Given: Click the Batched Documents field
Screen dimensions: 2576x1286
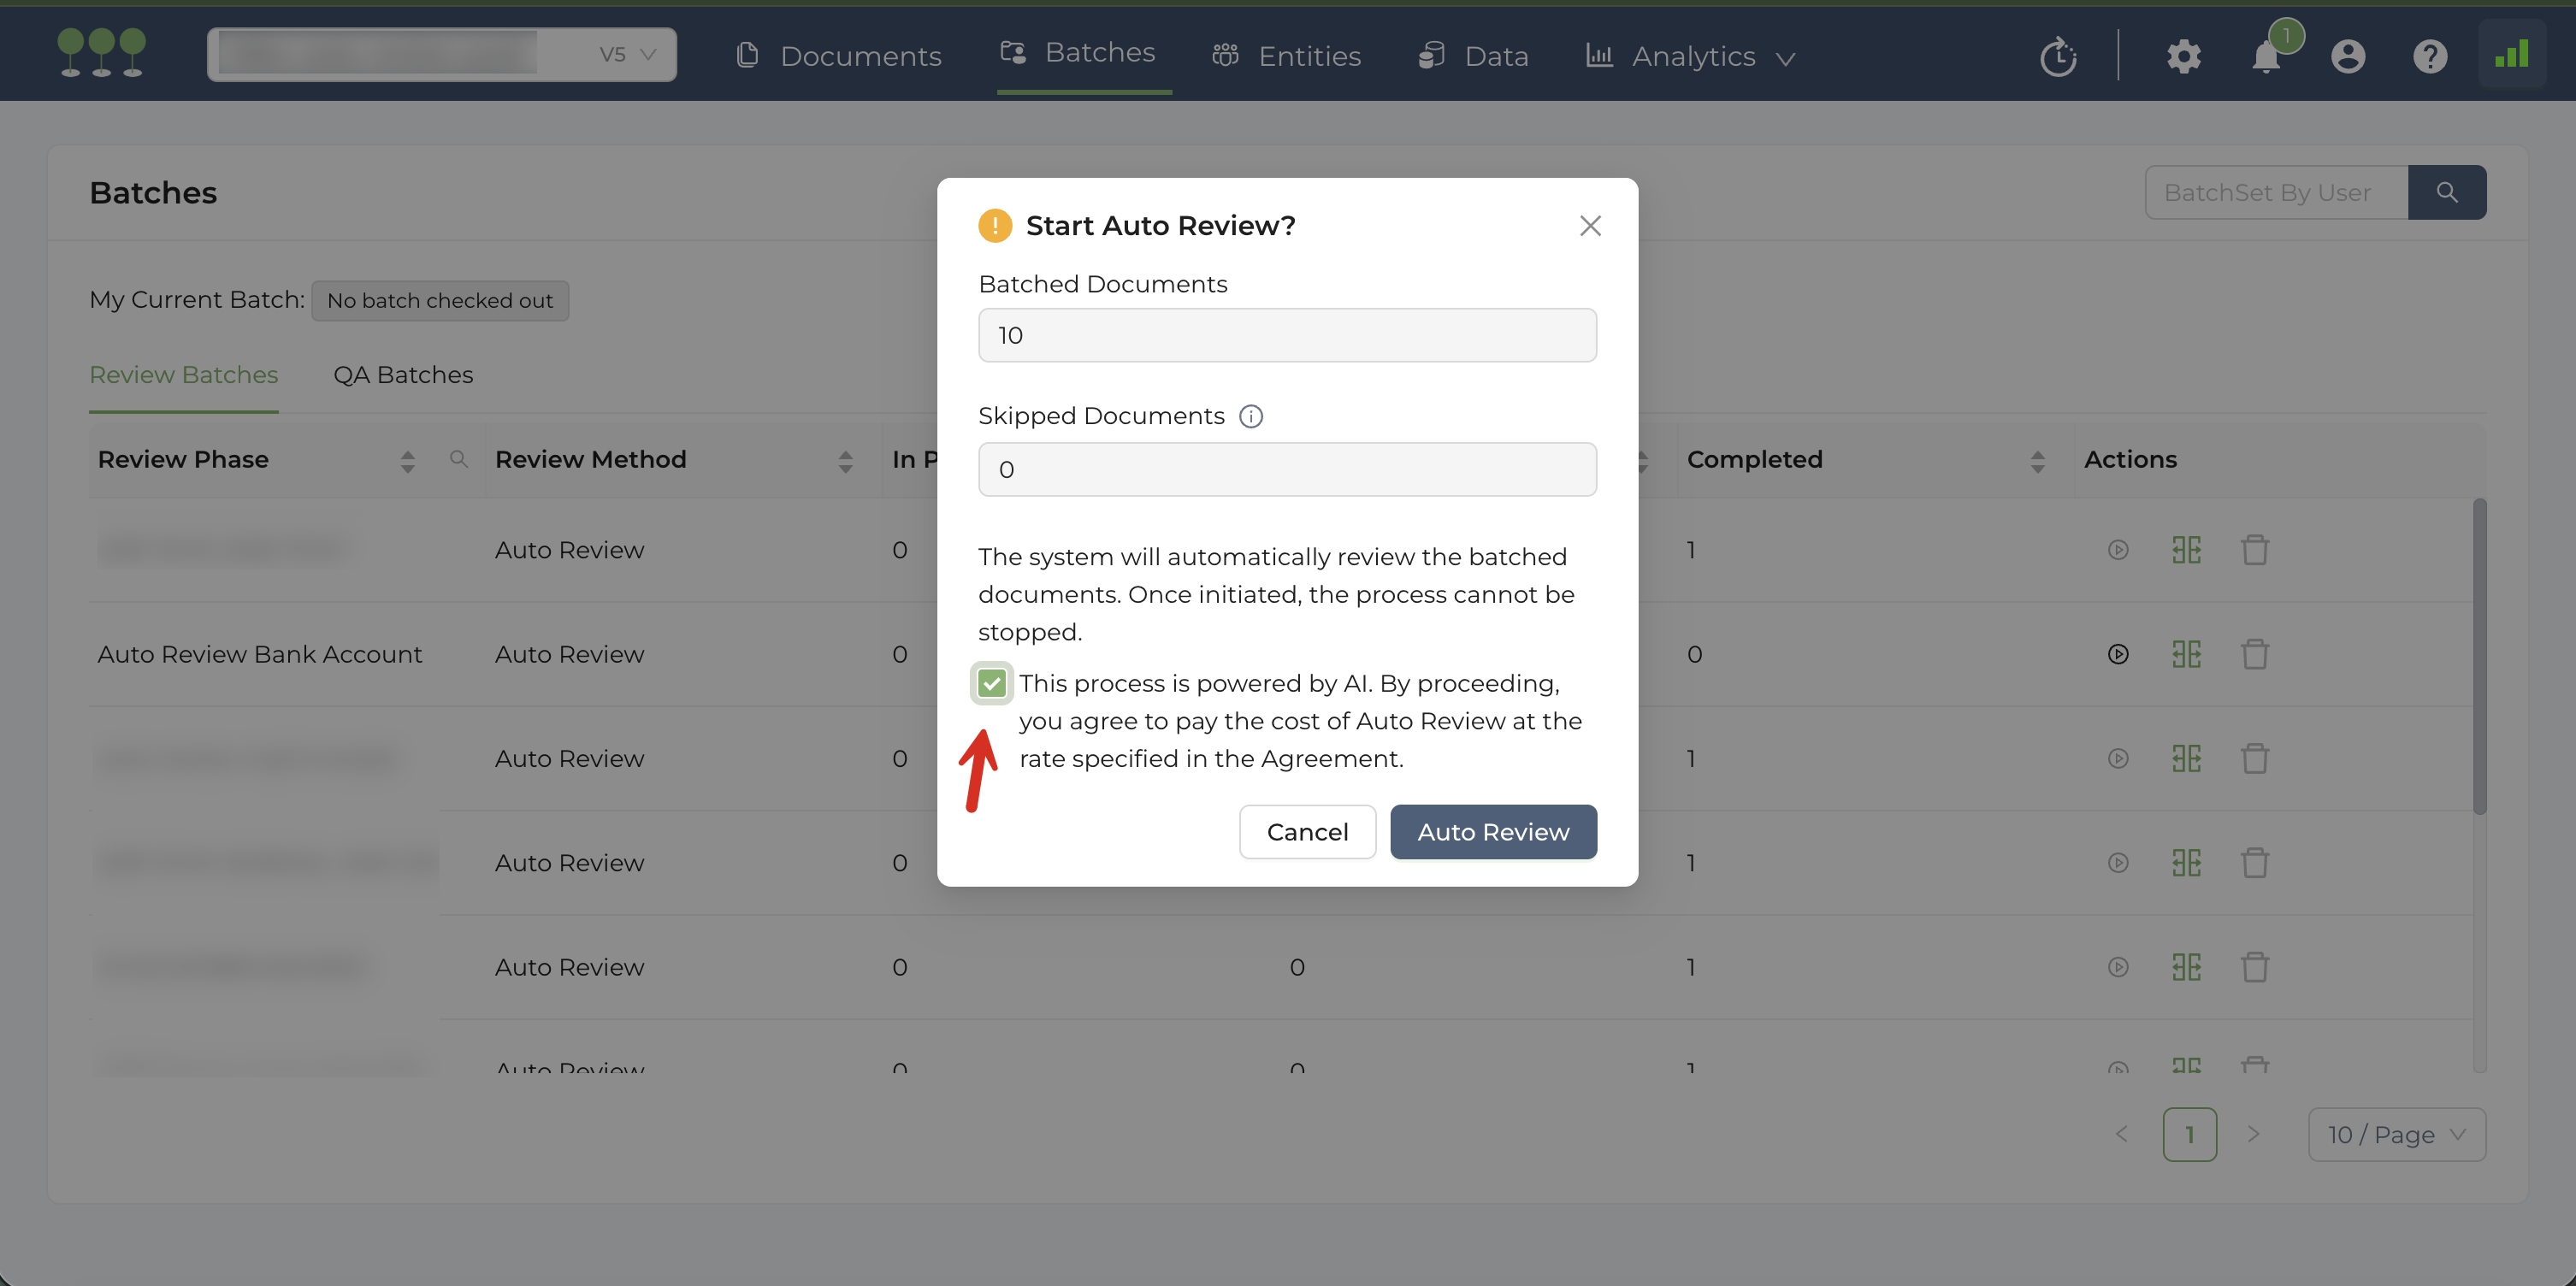Looking at the screenshot, I should click(1286, 335).
